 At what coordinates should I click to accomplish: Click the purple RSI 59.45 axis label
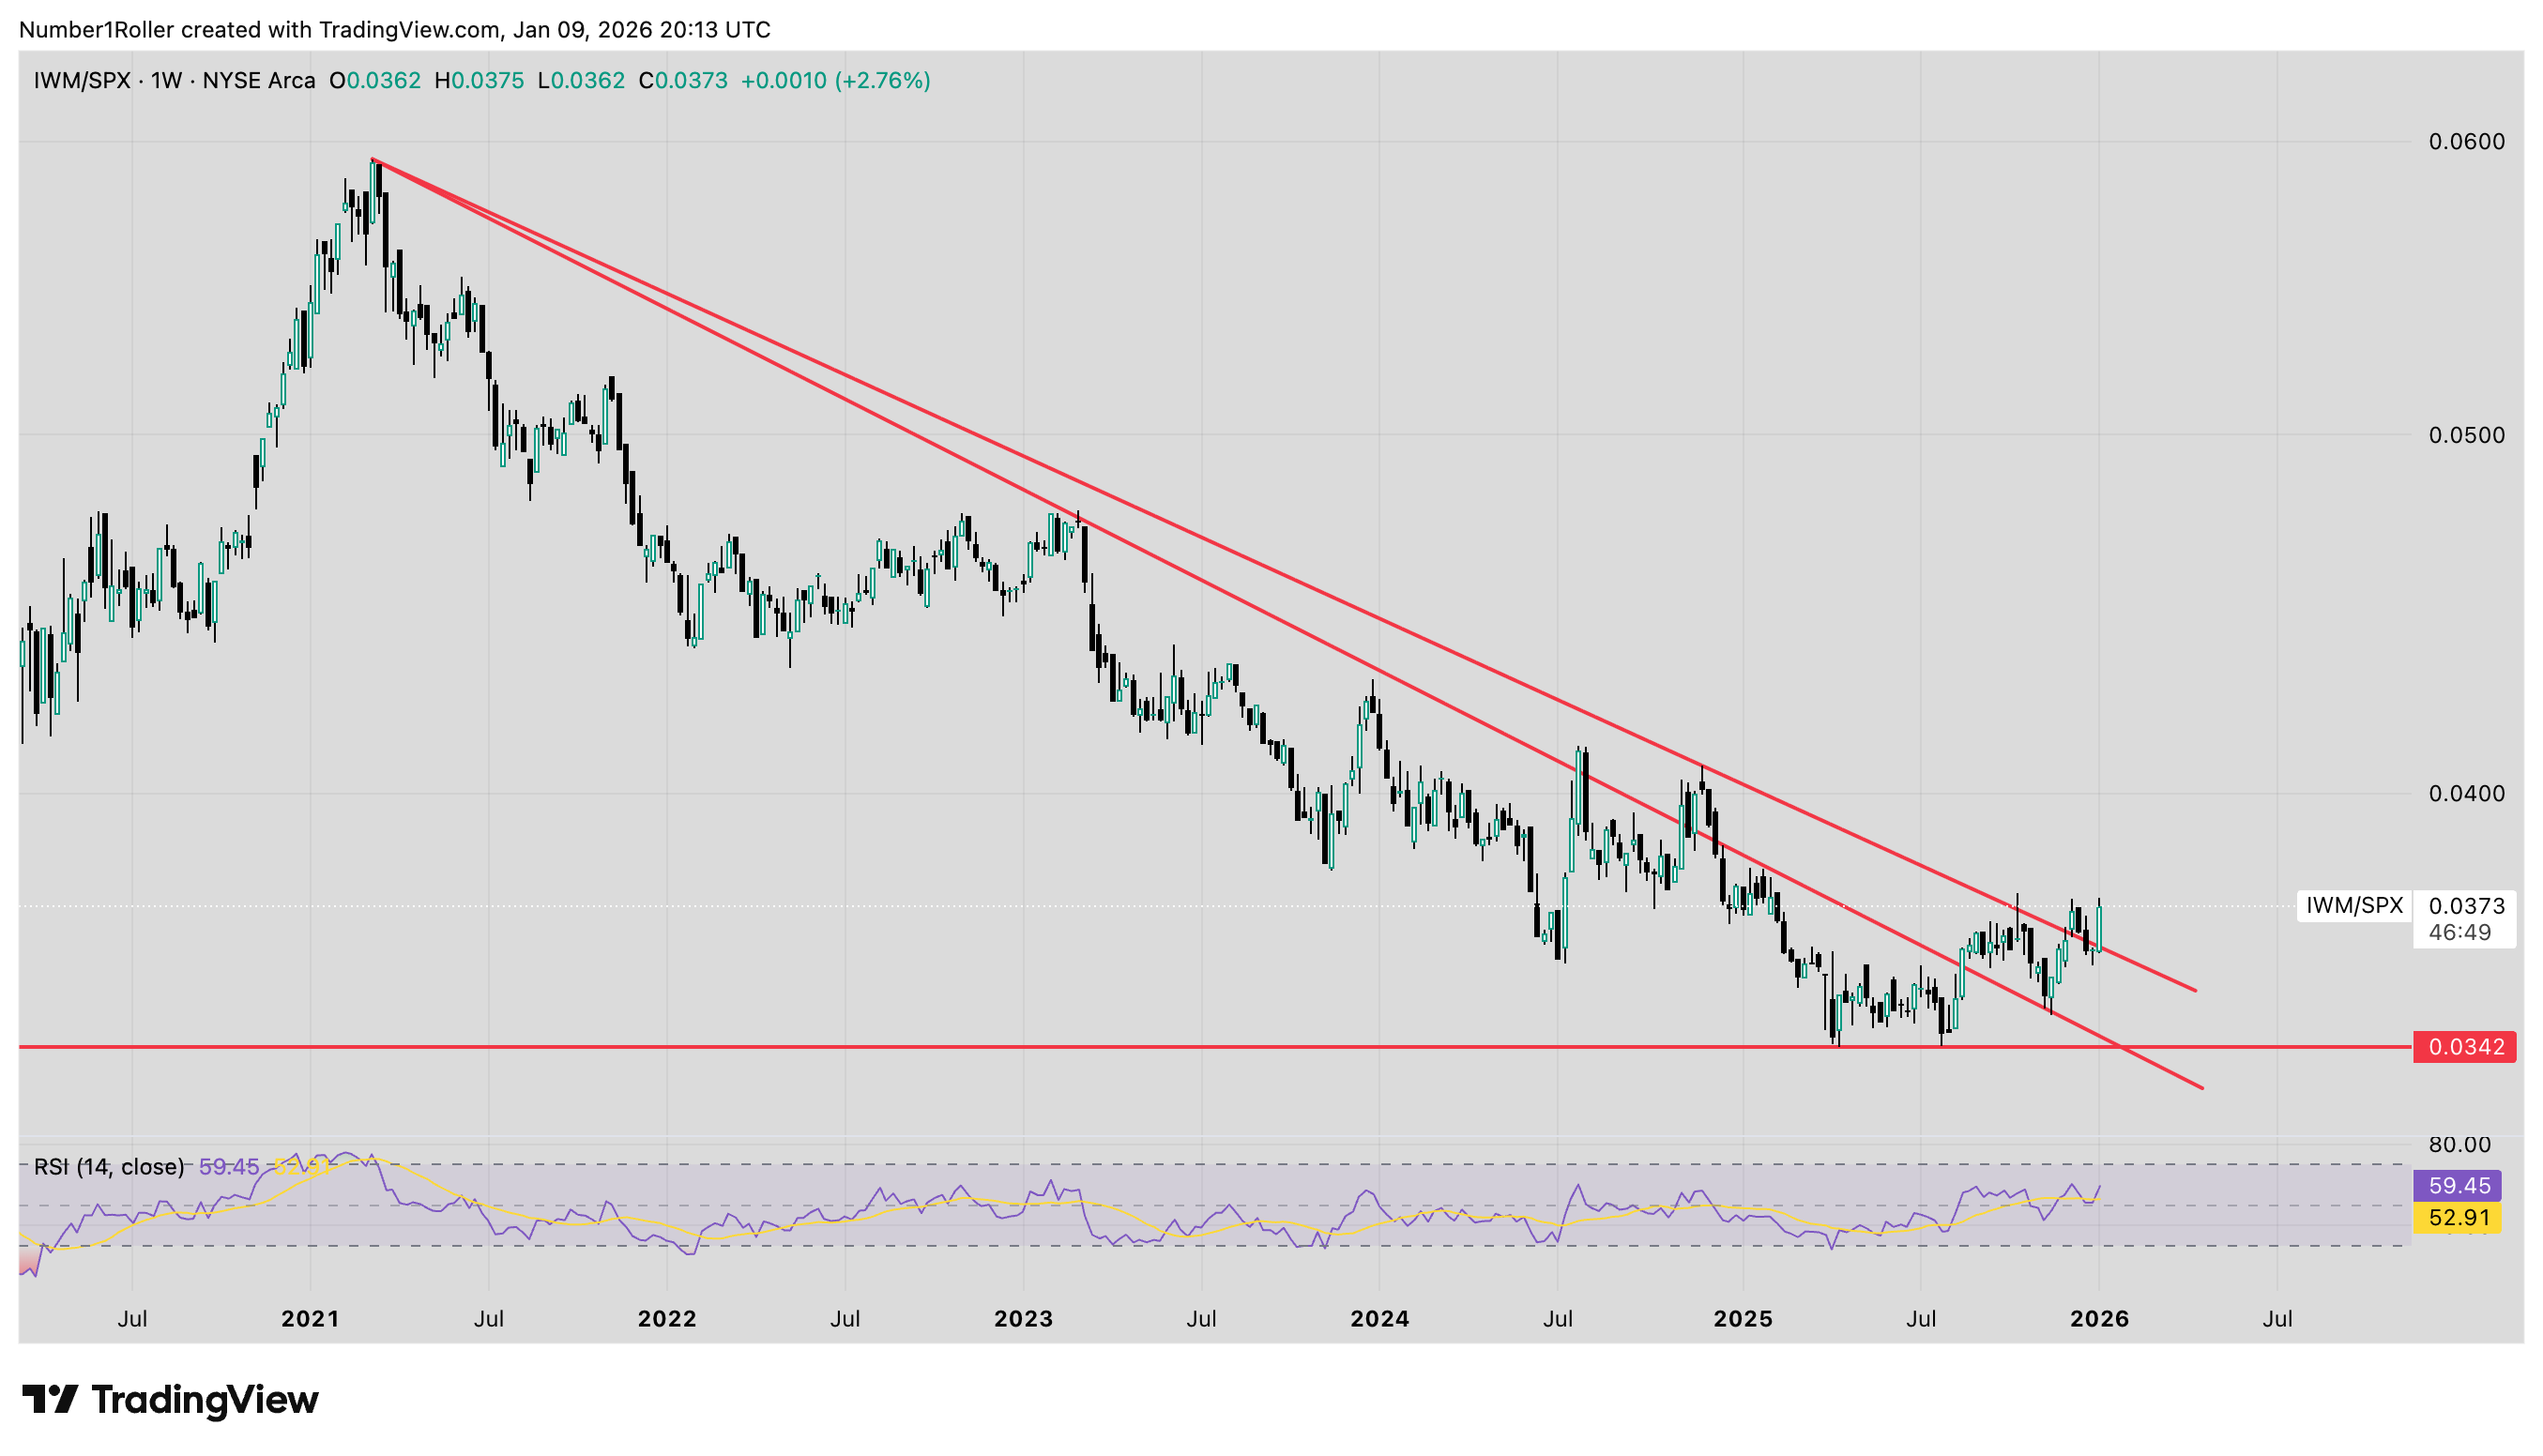point(2458,1186)
